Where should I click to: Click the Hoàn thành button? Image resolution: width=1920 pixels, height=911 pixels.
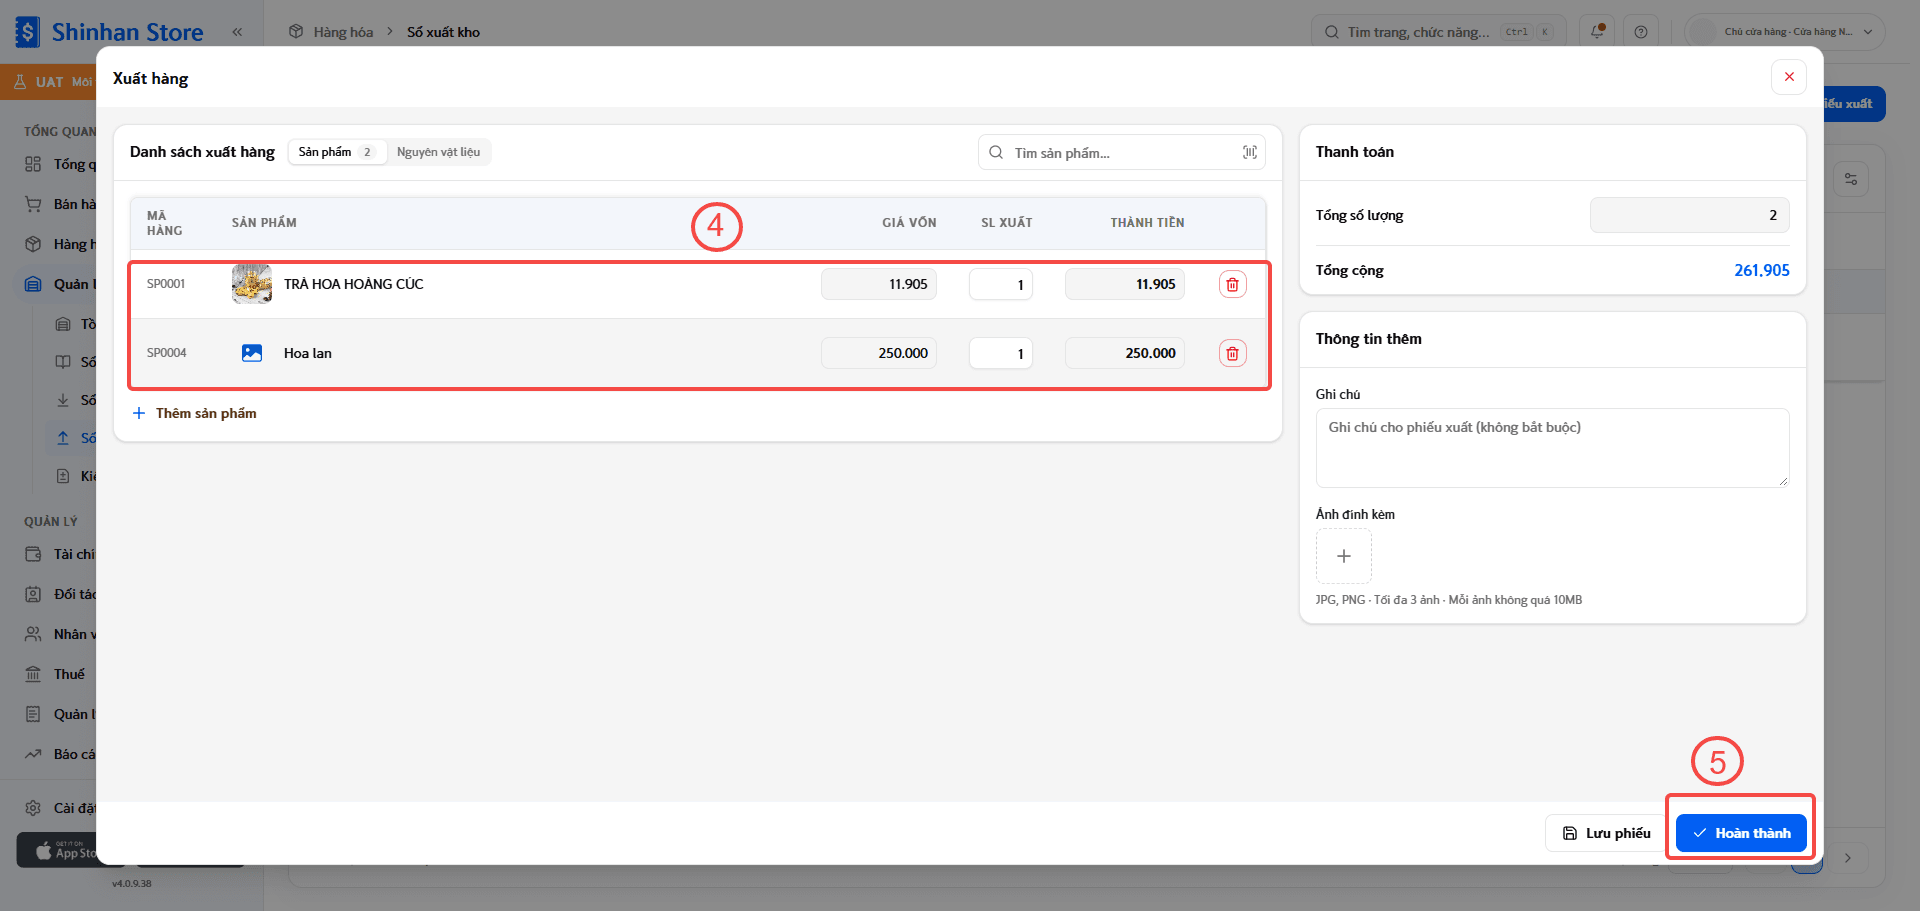point(1741,833)
